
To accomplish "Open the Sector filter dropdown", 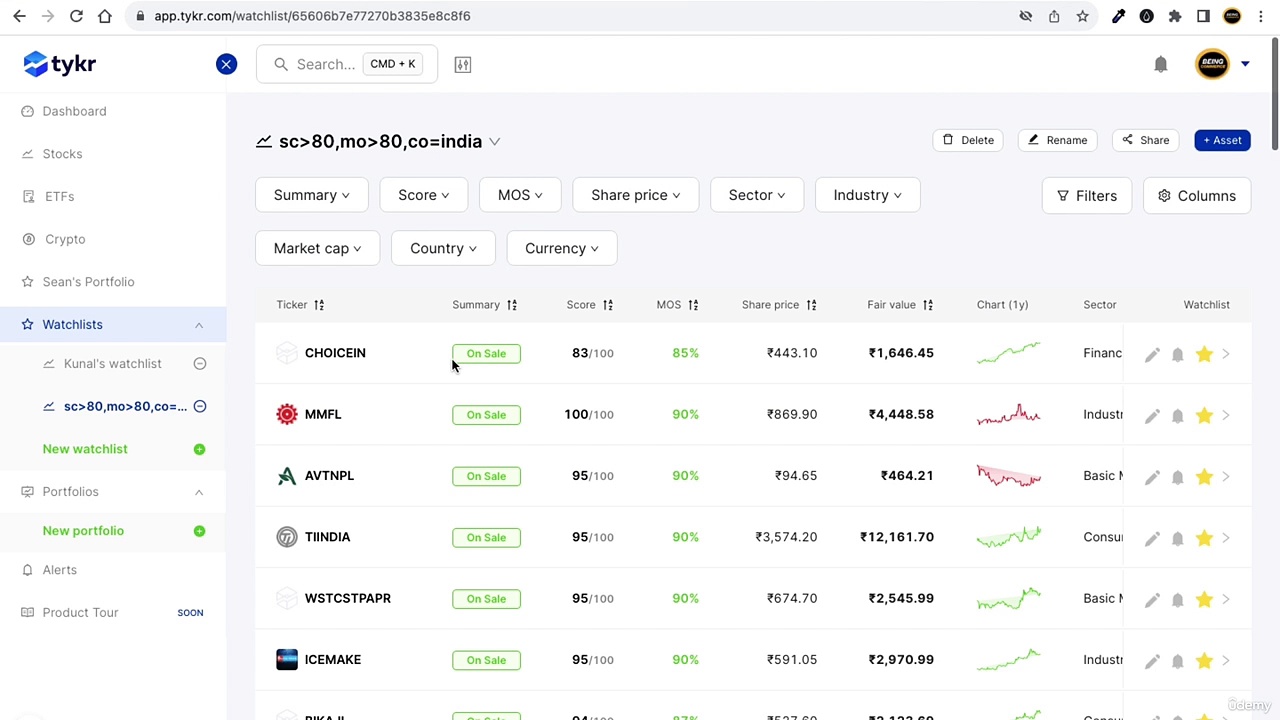I will (756, 195).
